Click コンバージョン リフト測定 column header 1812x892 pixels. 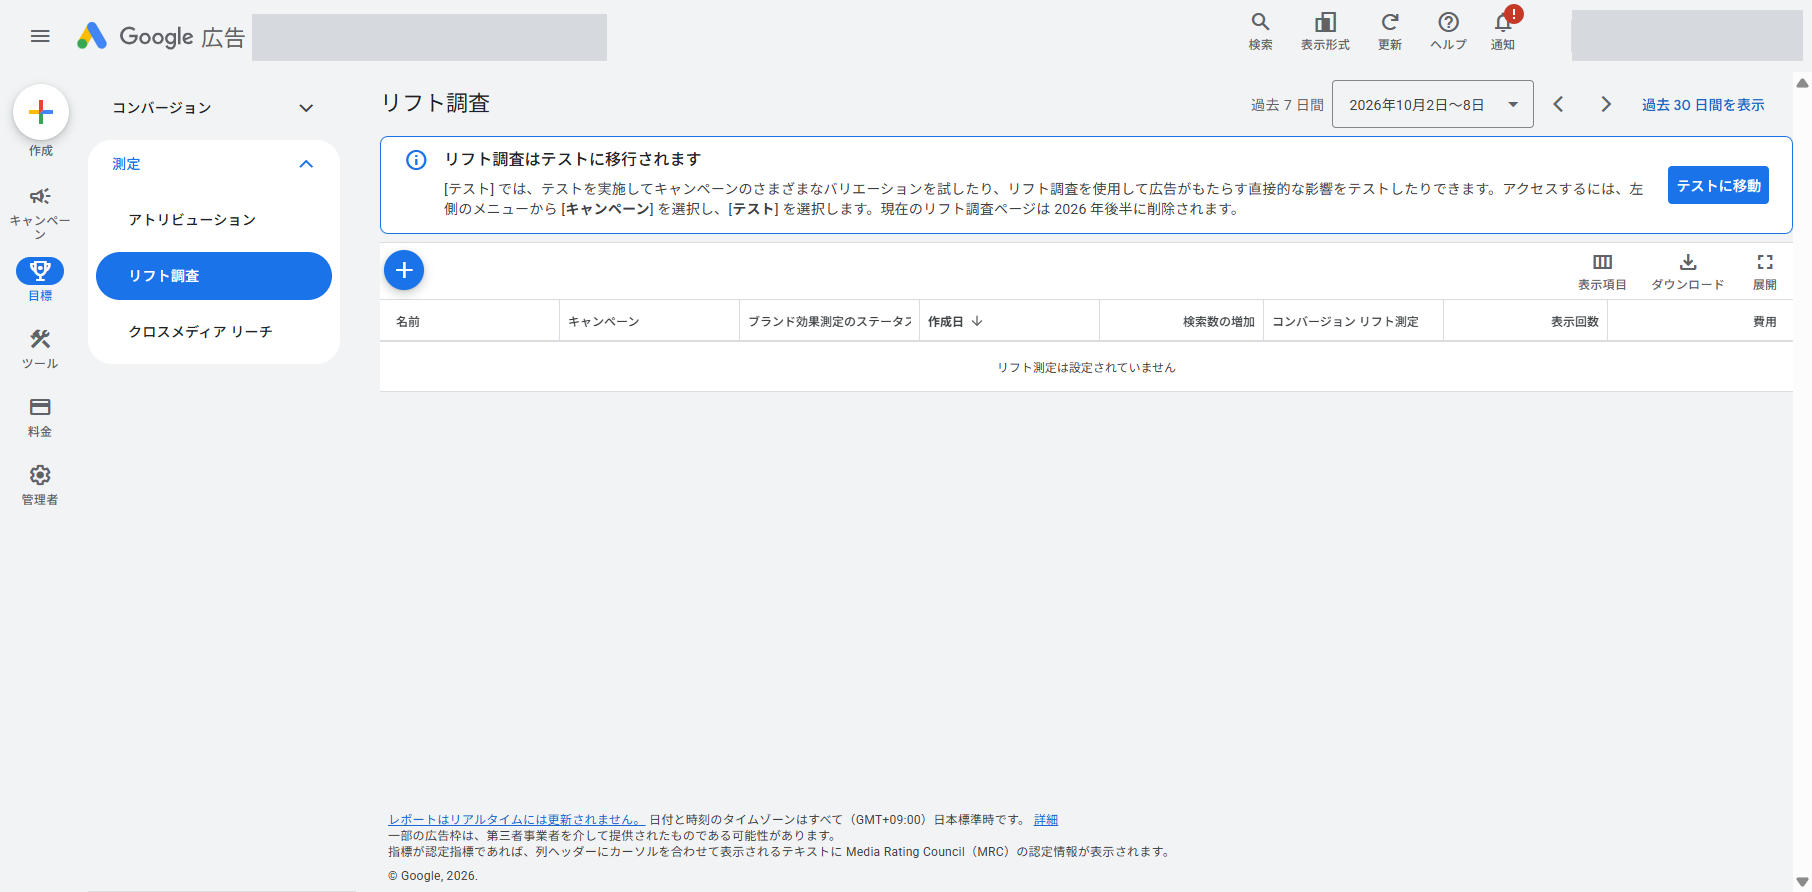click(x=1354, y=321)
